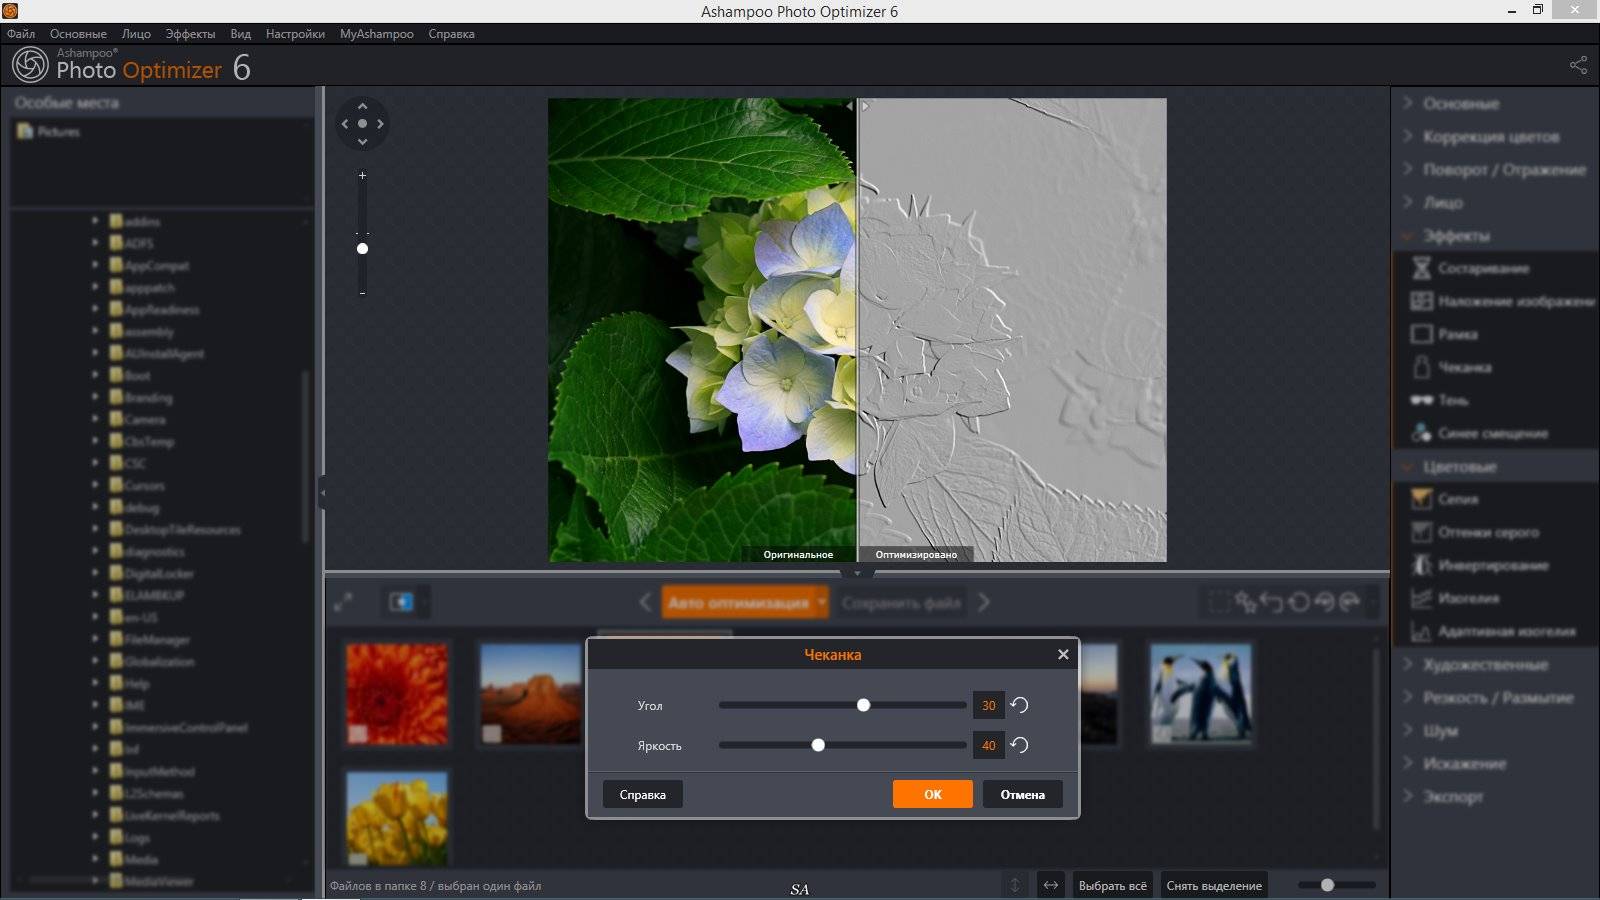Screen dimensions: 1600x900
Task: Open the Основные menu
Action: point(78,34)
